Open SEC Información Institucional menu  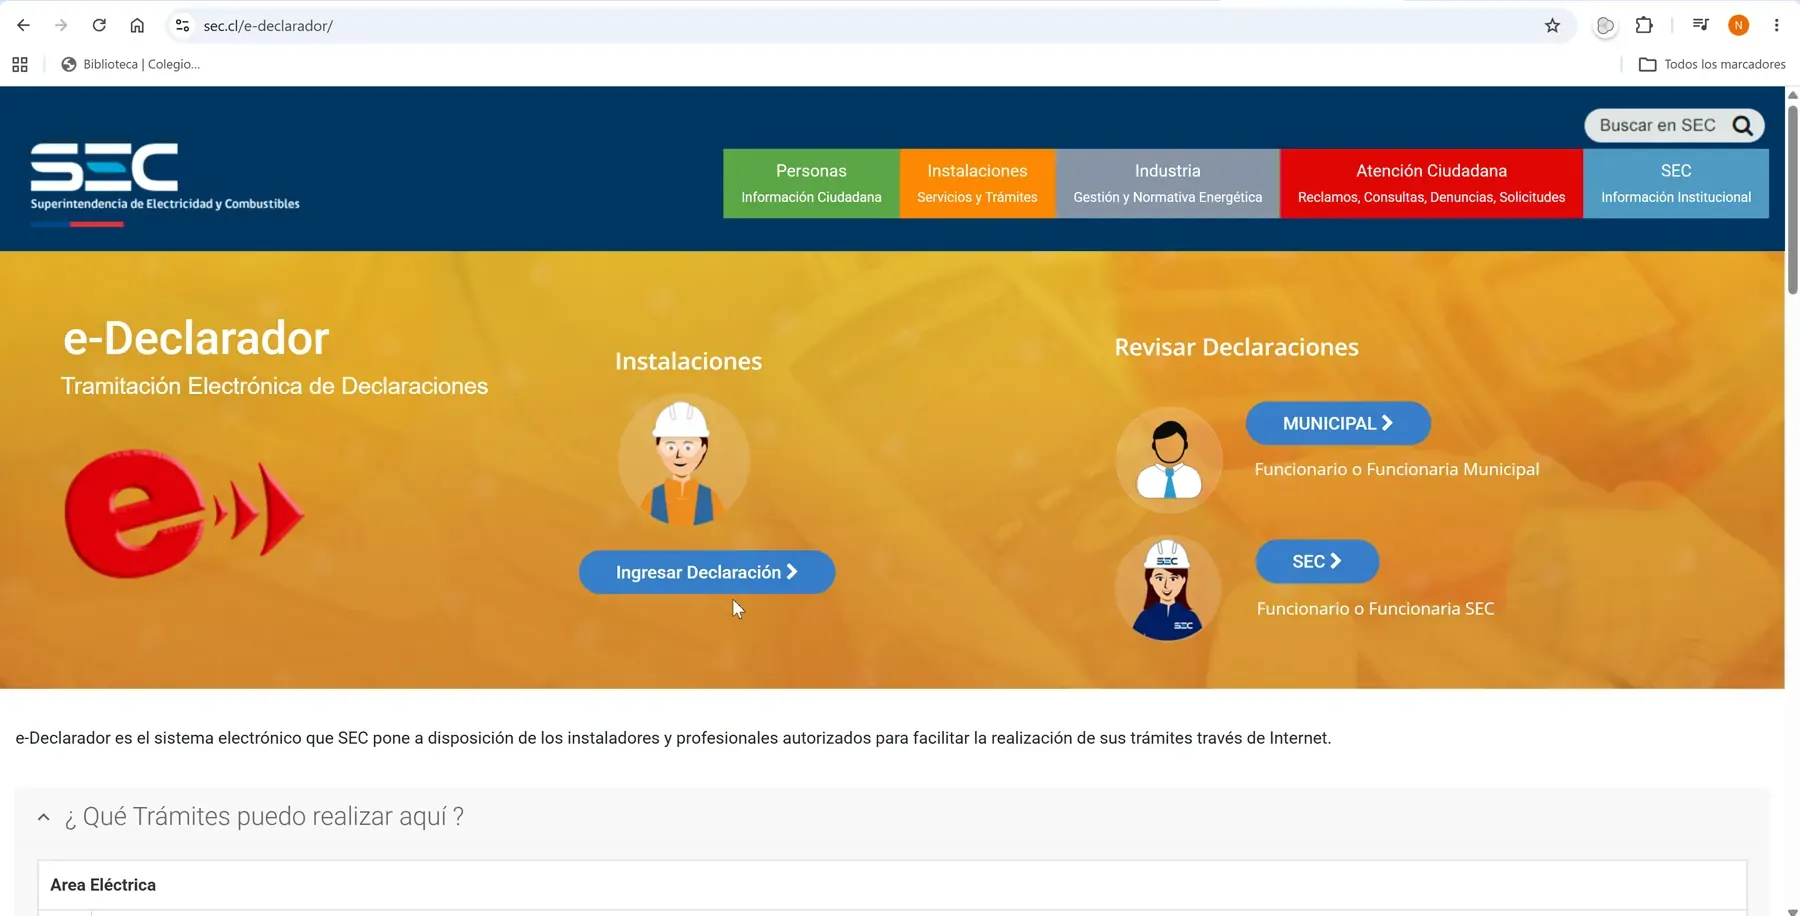pos(1676,183)
